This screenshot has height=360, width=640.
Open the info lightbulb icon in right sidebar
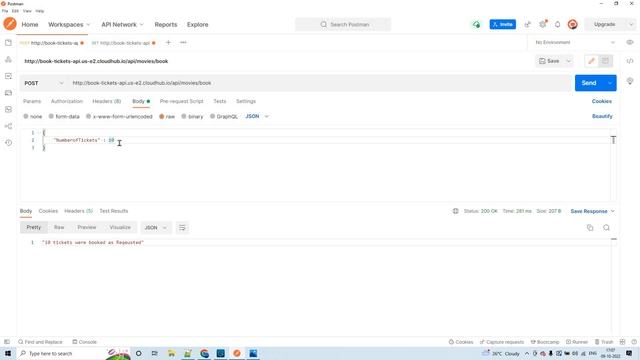tap(630, 81)
